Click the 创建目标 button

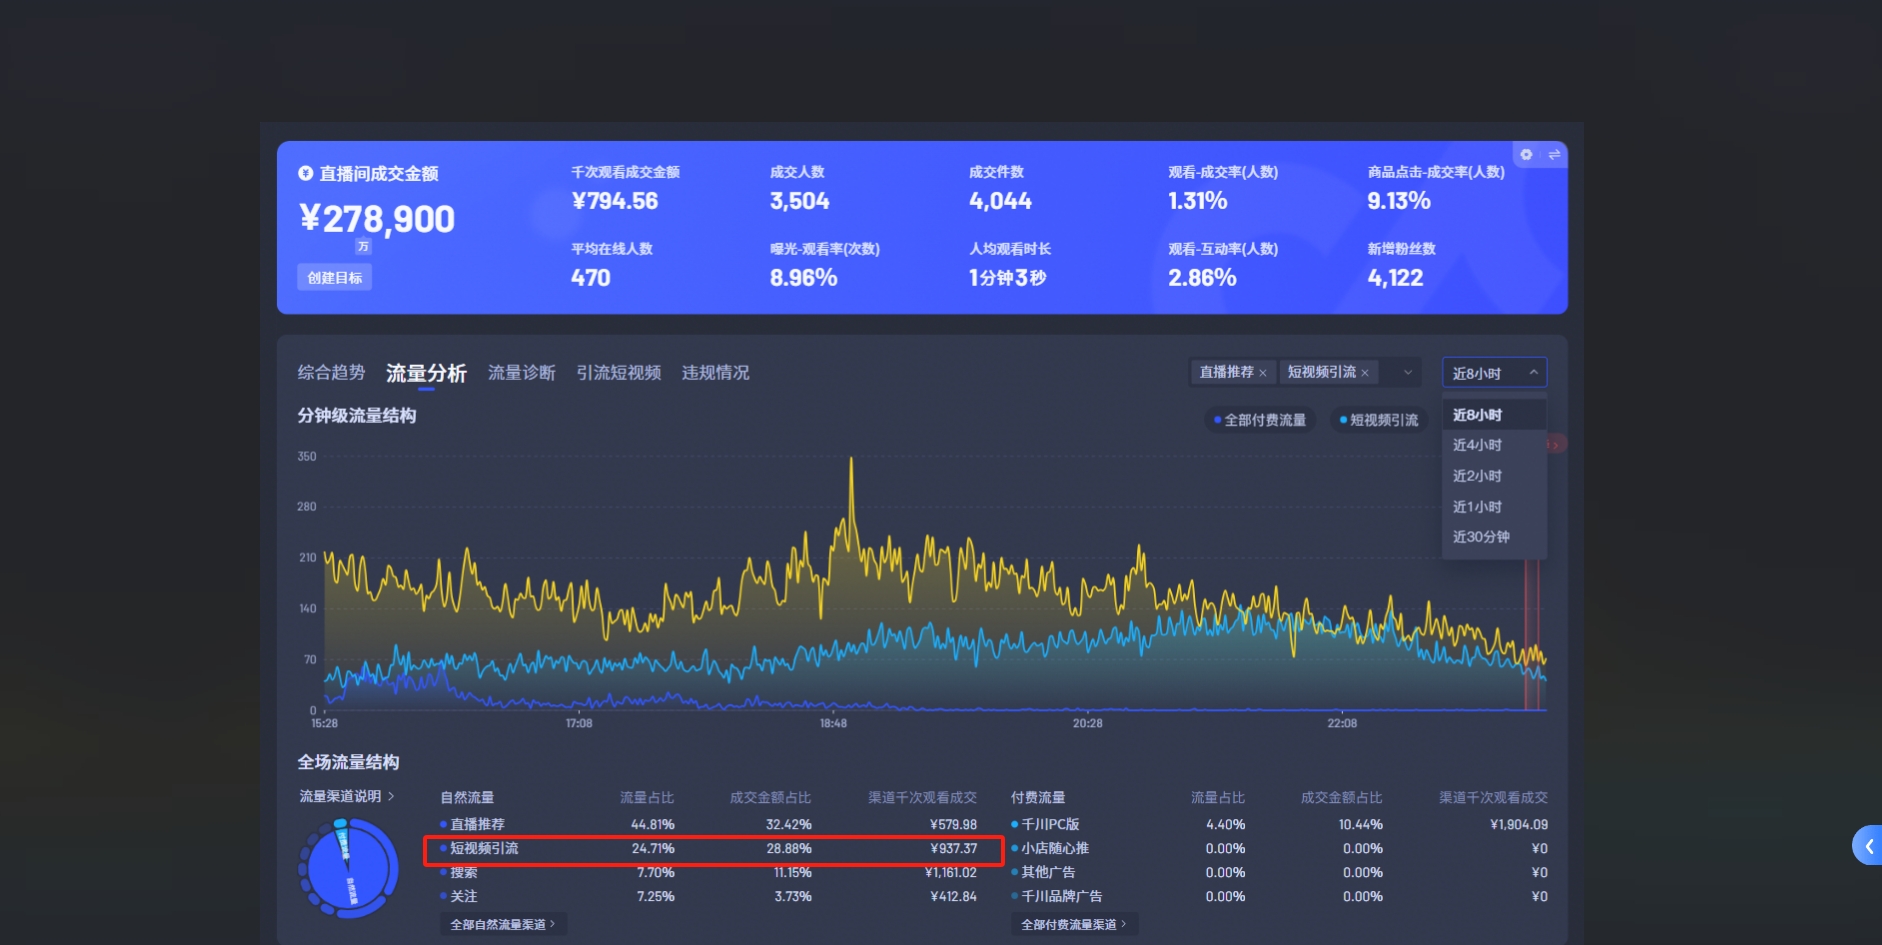(x=334, y=277)
